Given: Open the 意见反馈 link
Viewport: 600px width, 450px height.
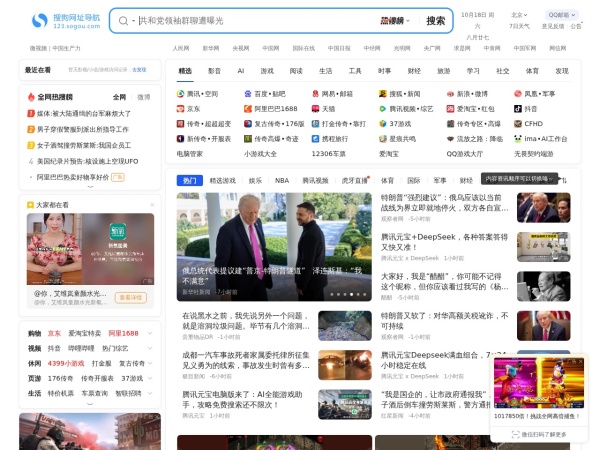Looking at the screenshot, I should (553, 26).
